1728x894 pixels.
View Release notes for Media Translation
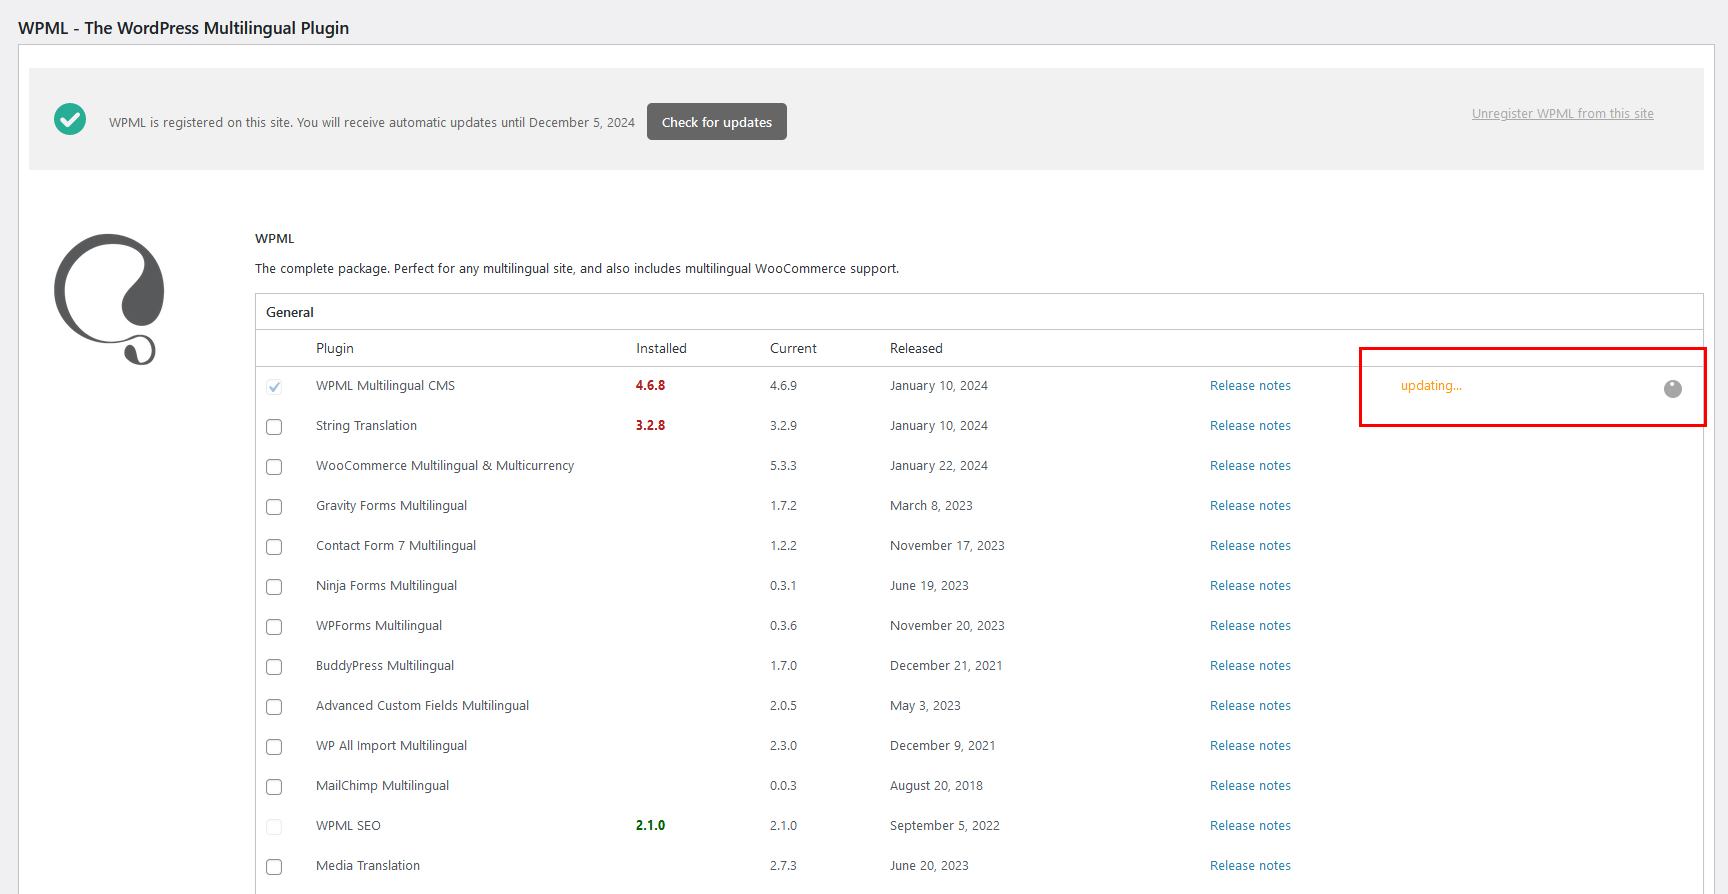click(x=1250, y=866)
